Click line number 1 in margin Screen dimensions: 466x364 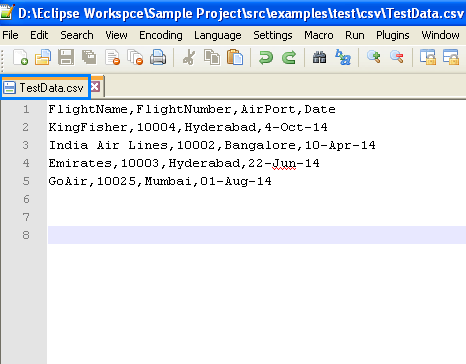pos(26,109)
